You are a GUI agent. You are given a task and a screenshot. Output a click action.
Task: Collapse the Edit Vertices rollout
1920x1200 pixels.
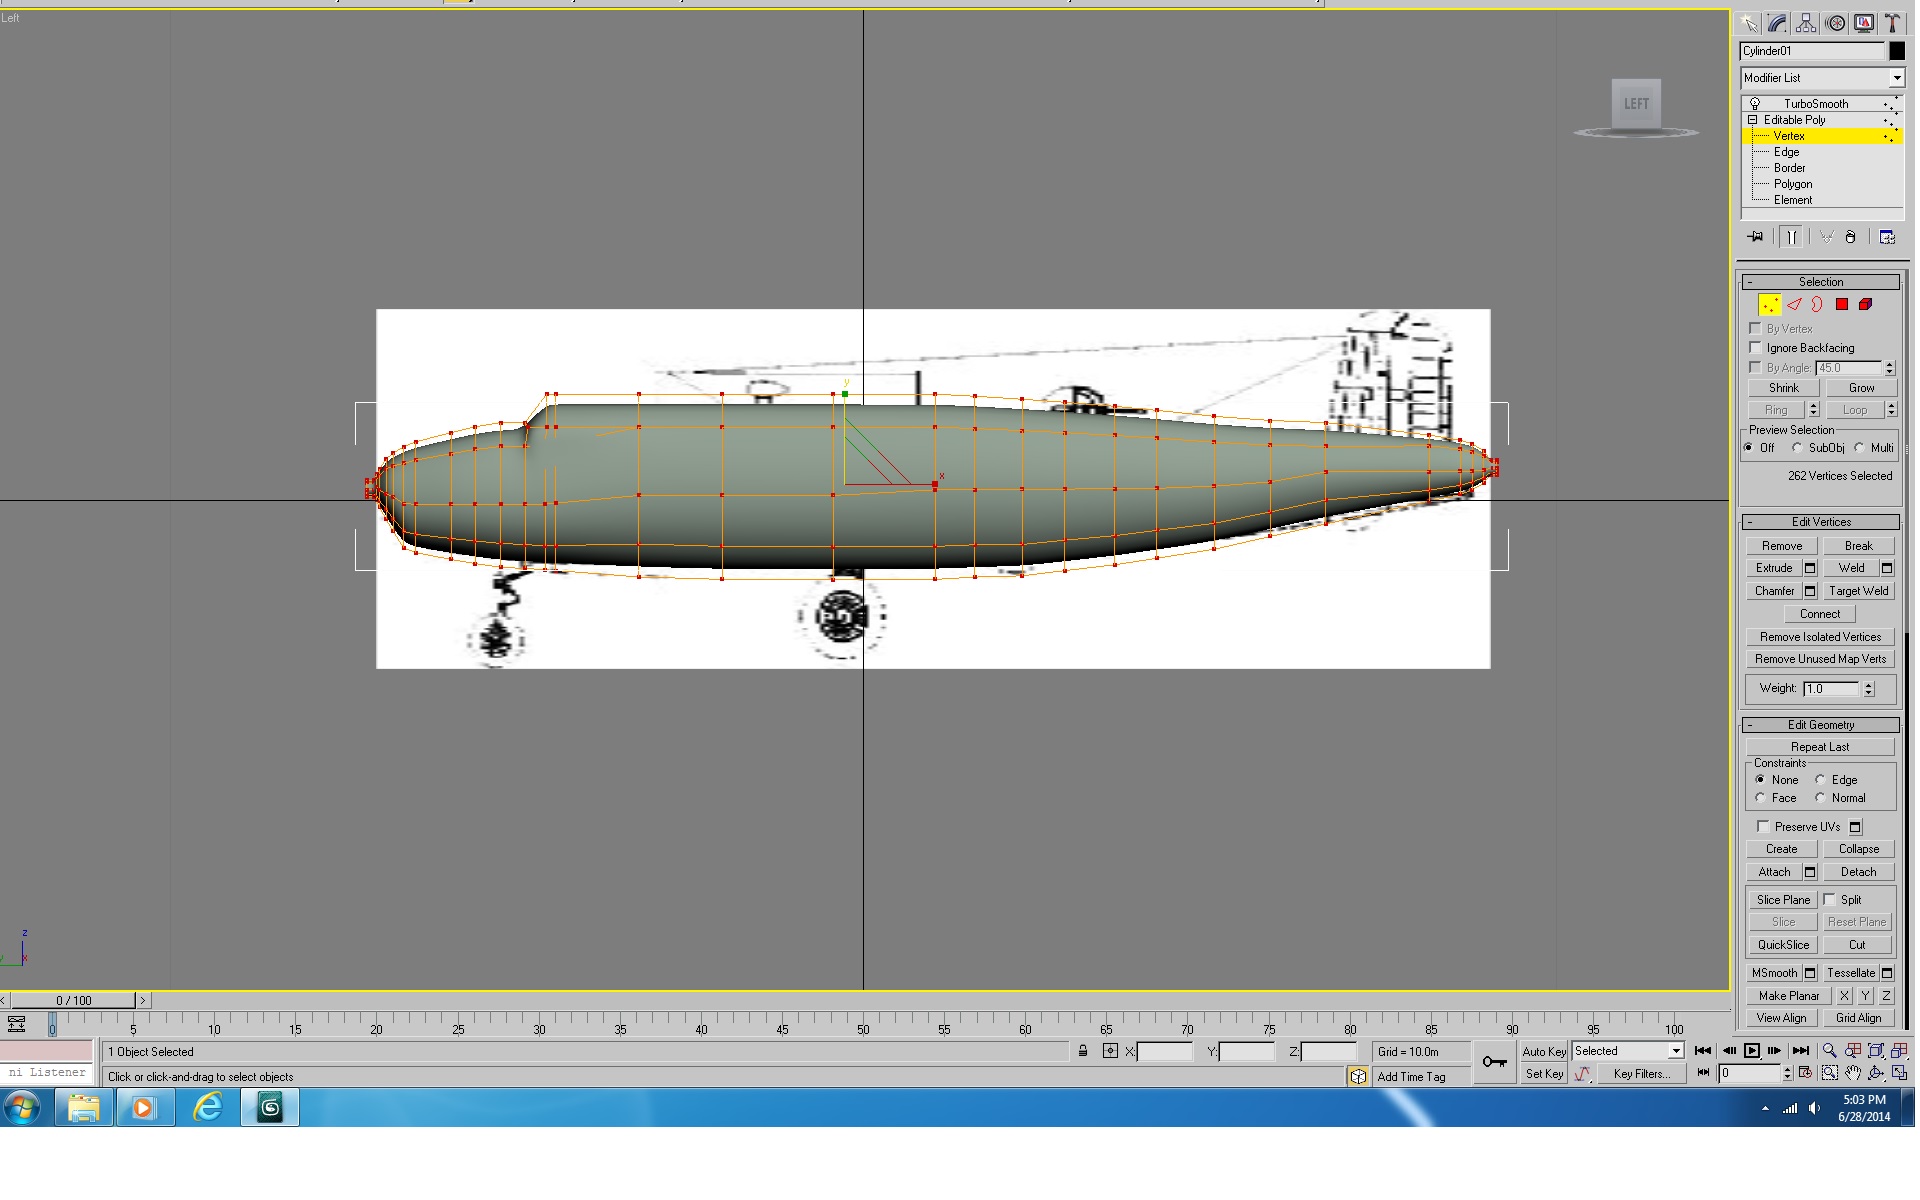1821,522
